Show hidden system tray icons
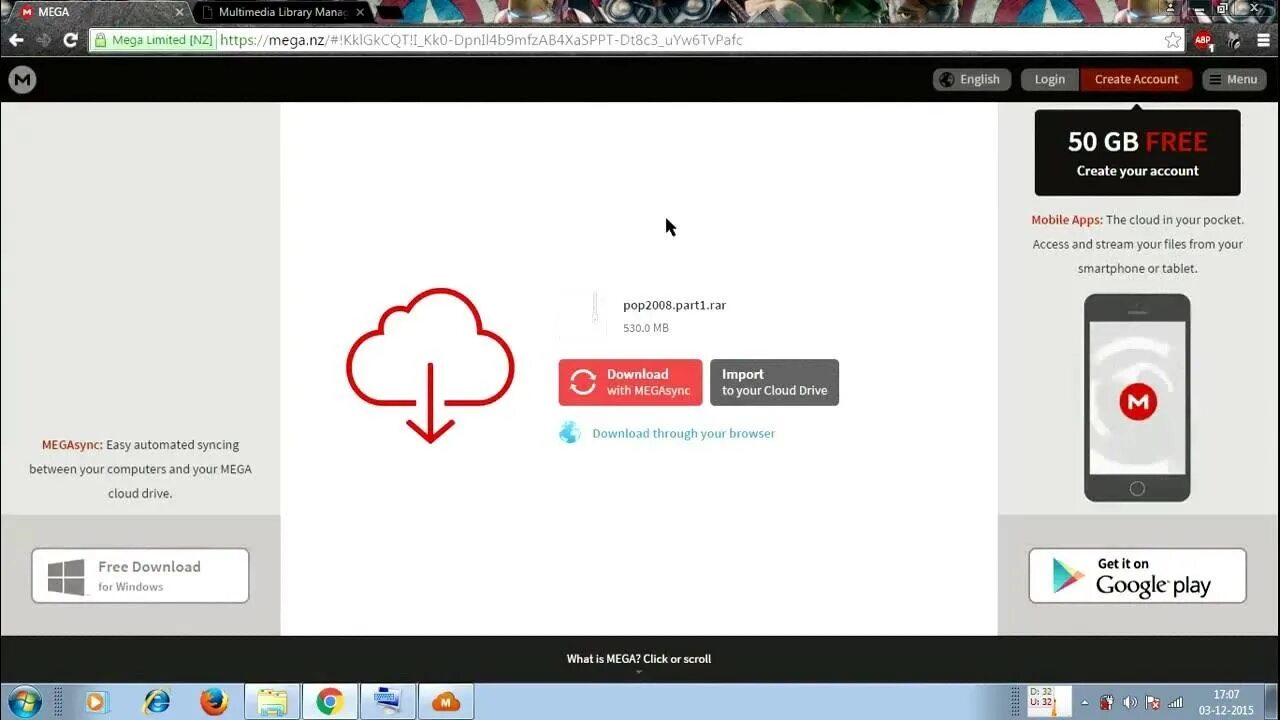Image resolution: width=1280 pixels, height=720 pixels. pos(1085,703)
